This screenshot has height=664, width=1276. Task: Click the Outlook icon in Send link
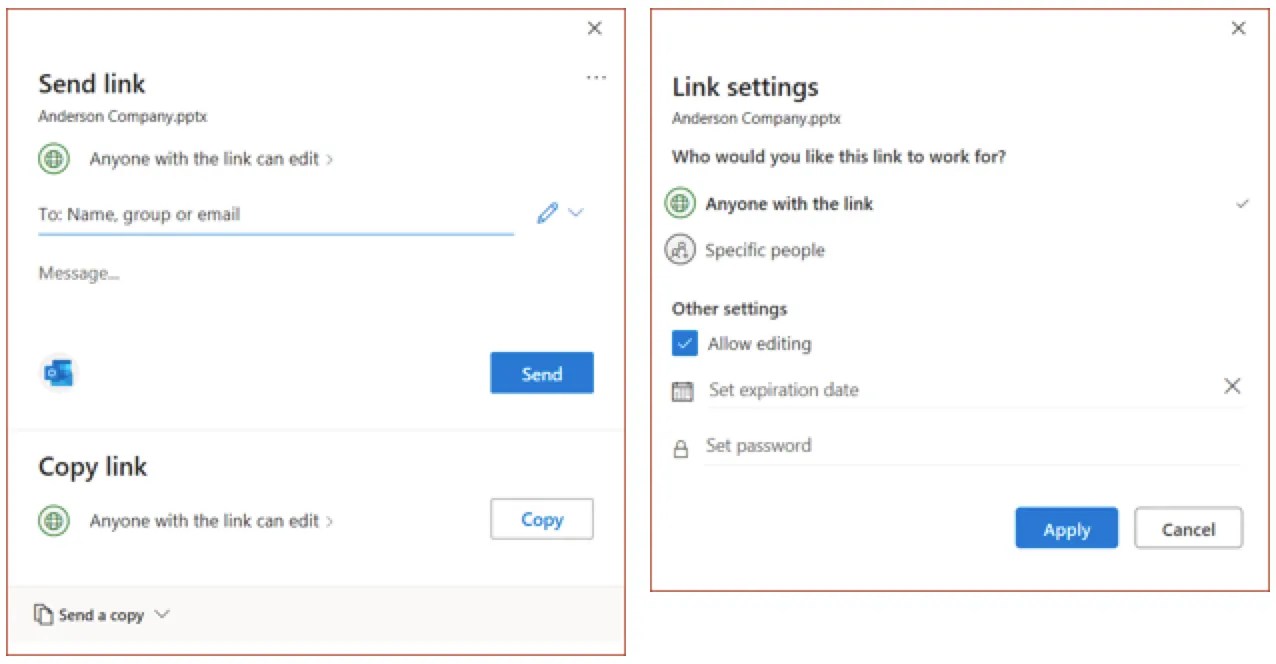pyautogui.click(x=58, y=373)
